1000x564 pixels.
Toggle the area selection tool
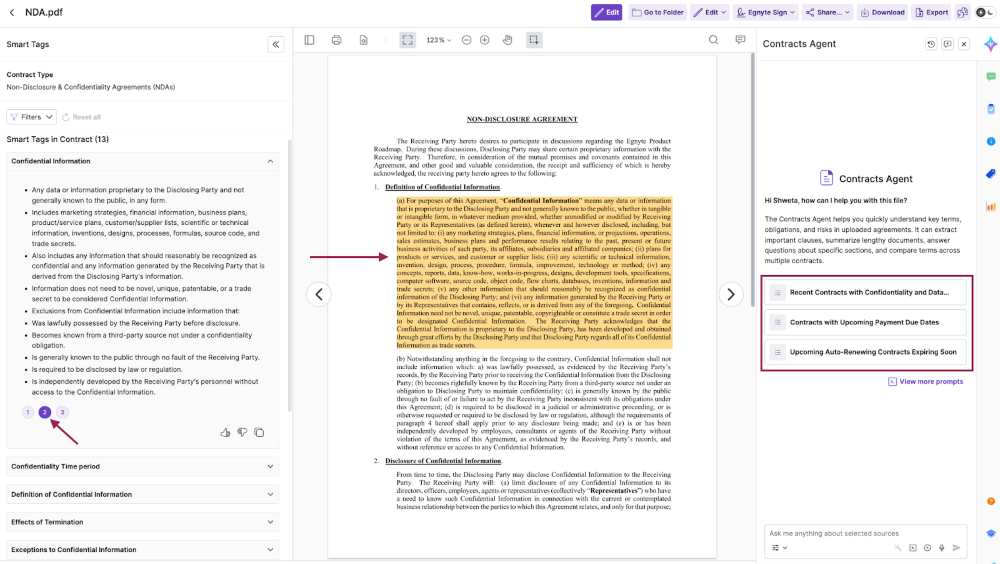click(534, 40)
